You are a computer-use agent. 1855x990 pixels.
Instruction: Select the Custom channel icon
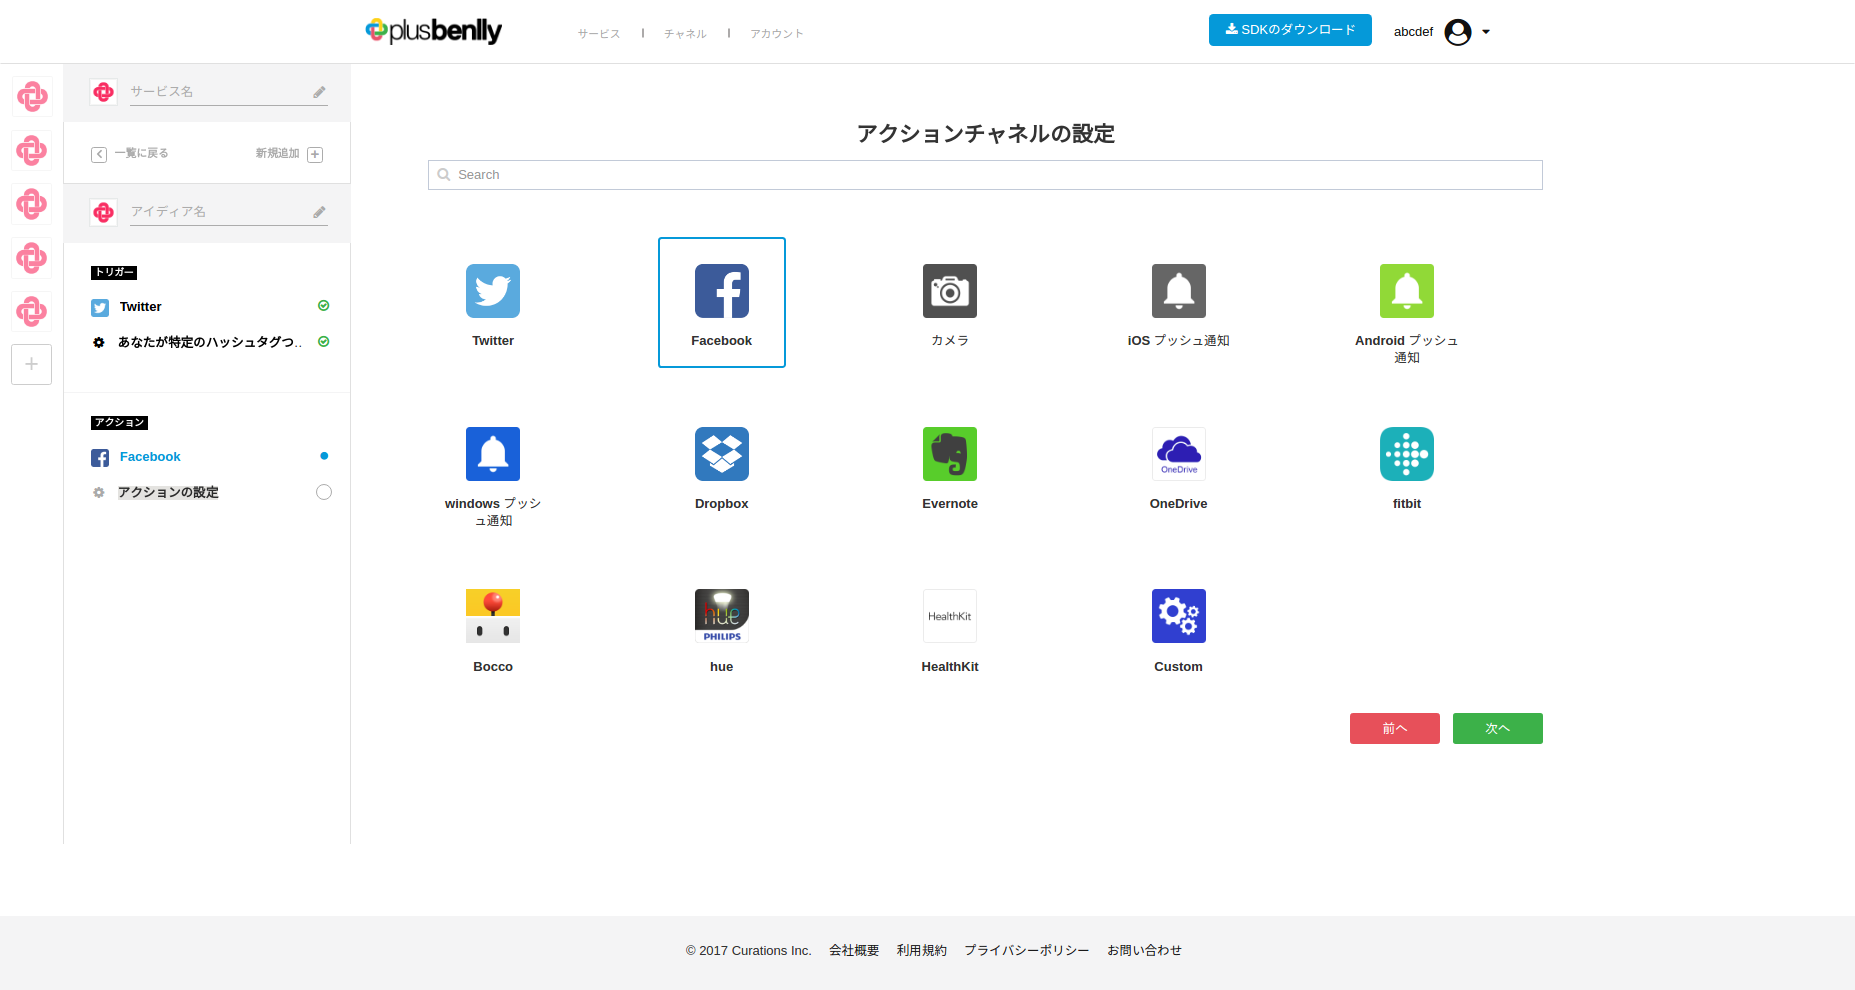coord(1179,616)
